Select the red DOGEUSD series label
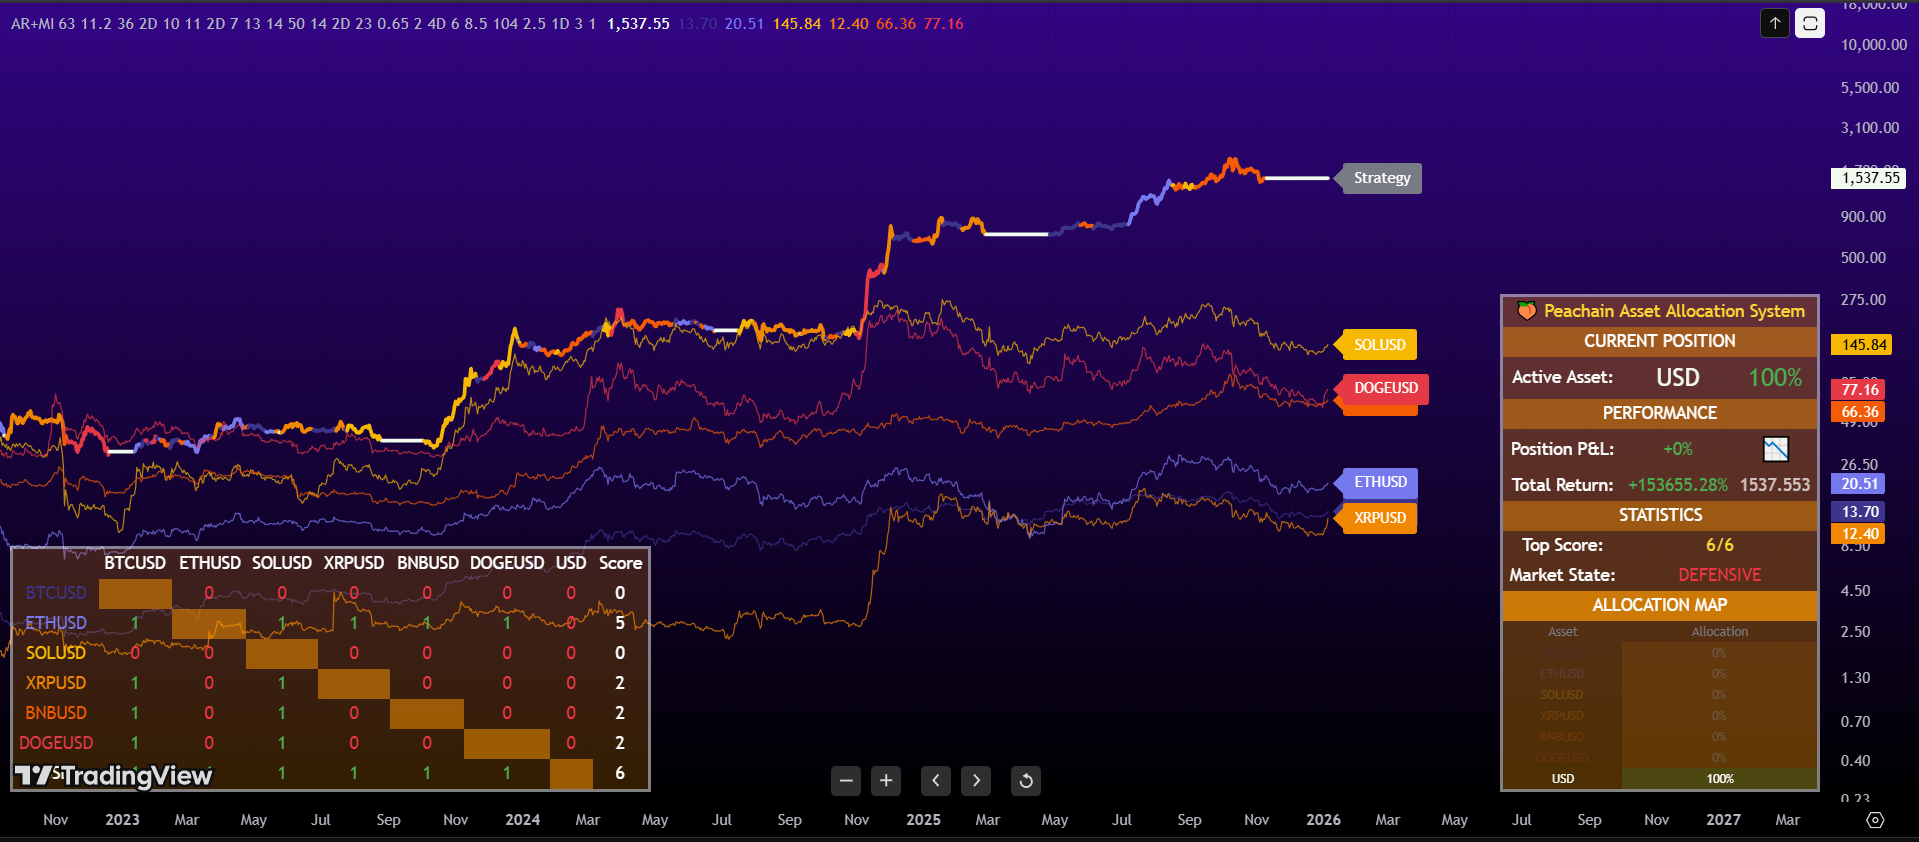 1385,388
